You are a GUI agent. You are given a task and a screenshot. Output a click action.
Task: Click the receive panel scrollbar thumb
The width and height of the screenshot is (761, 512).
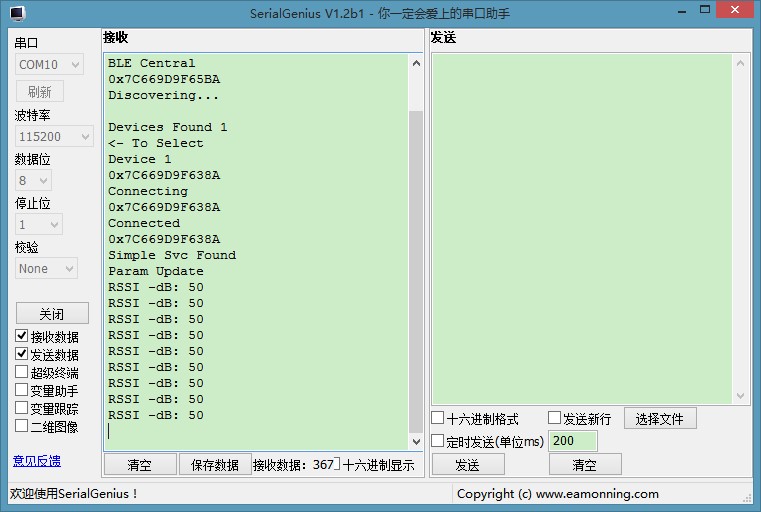click(x=416, y=272)
